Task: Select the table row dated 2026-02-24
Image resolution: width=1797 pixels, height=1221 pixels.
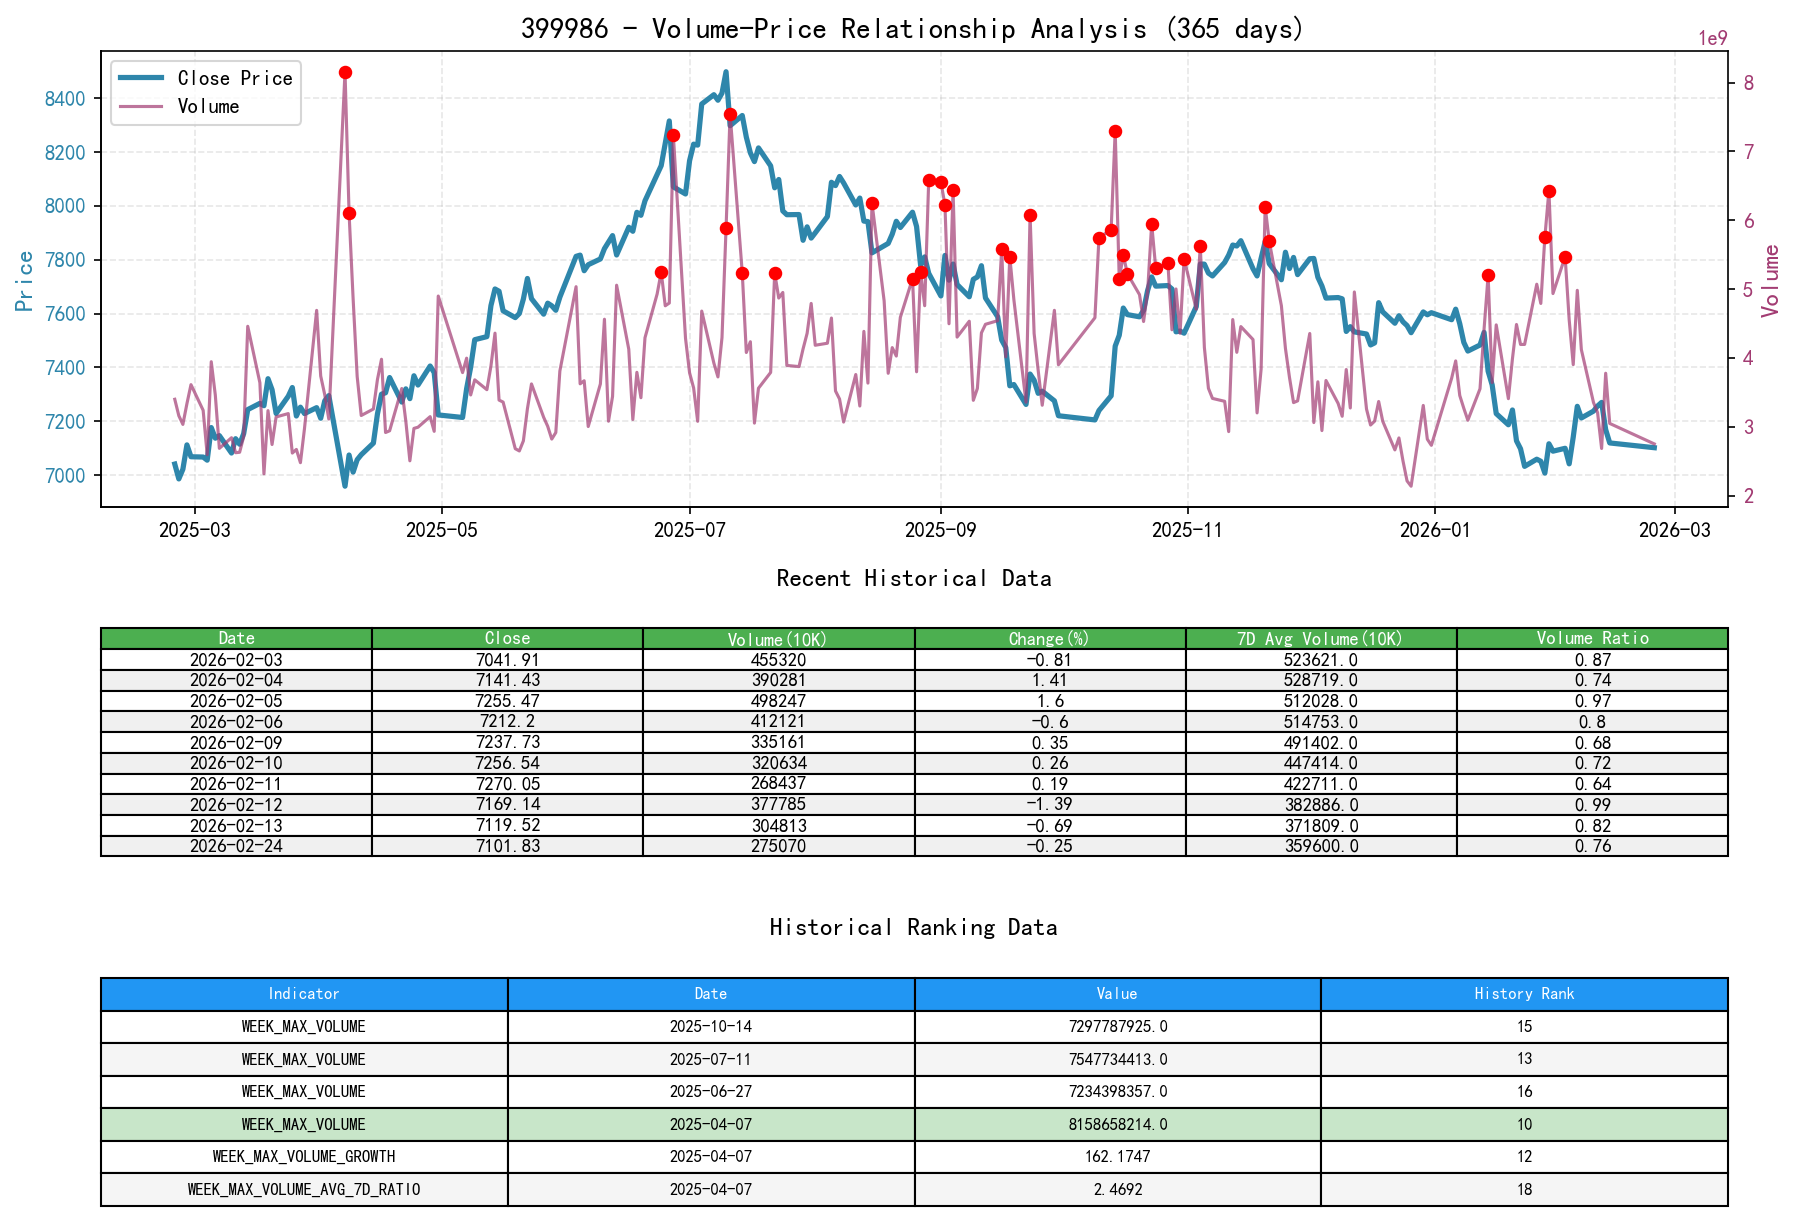Action: tap(238, 845)
